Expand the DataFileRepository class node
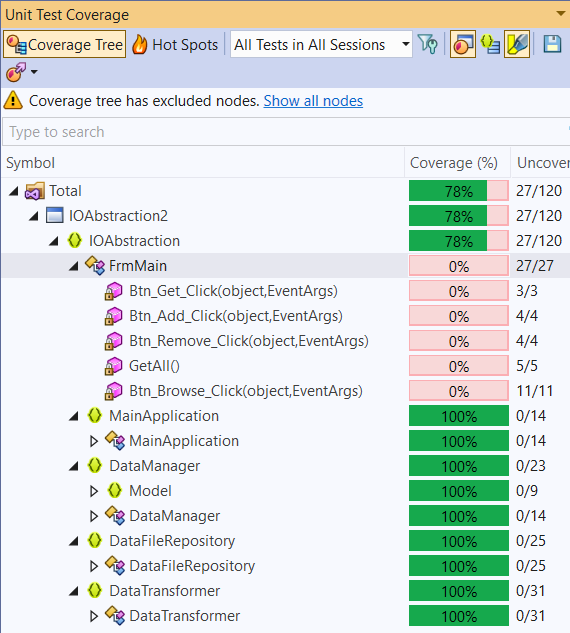 point(94,566)
